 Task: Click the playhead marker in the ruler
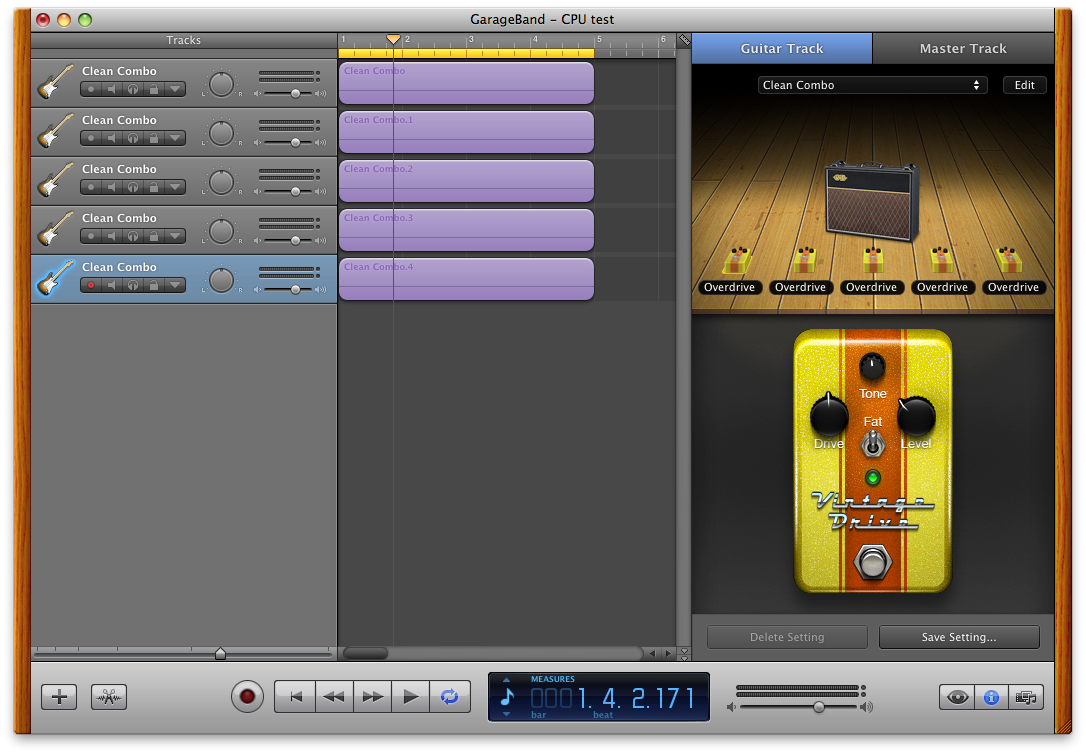click(393, 39)
